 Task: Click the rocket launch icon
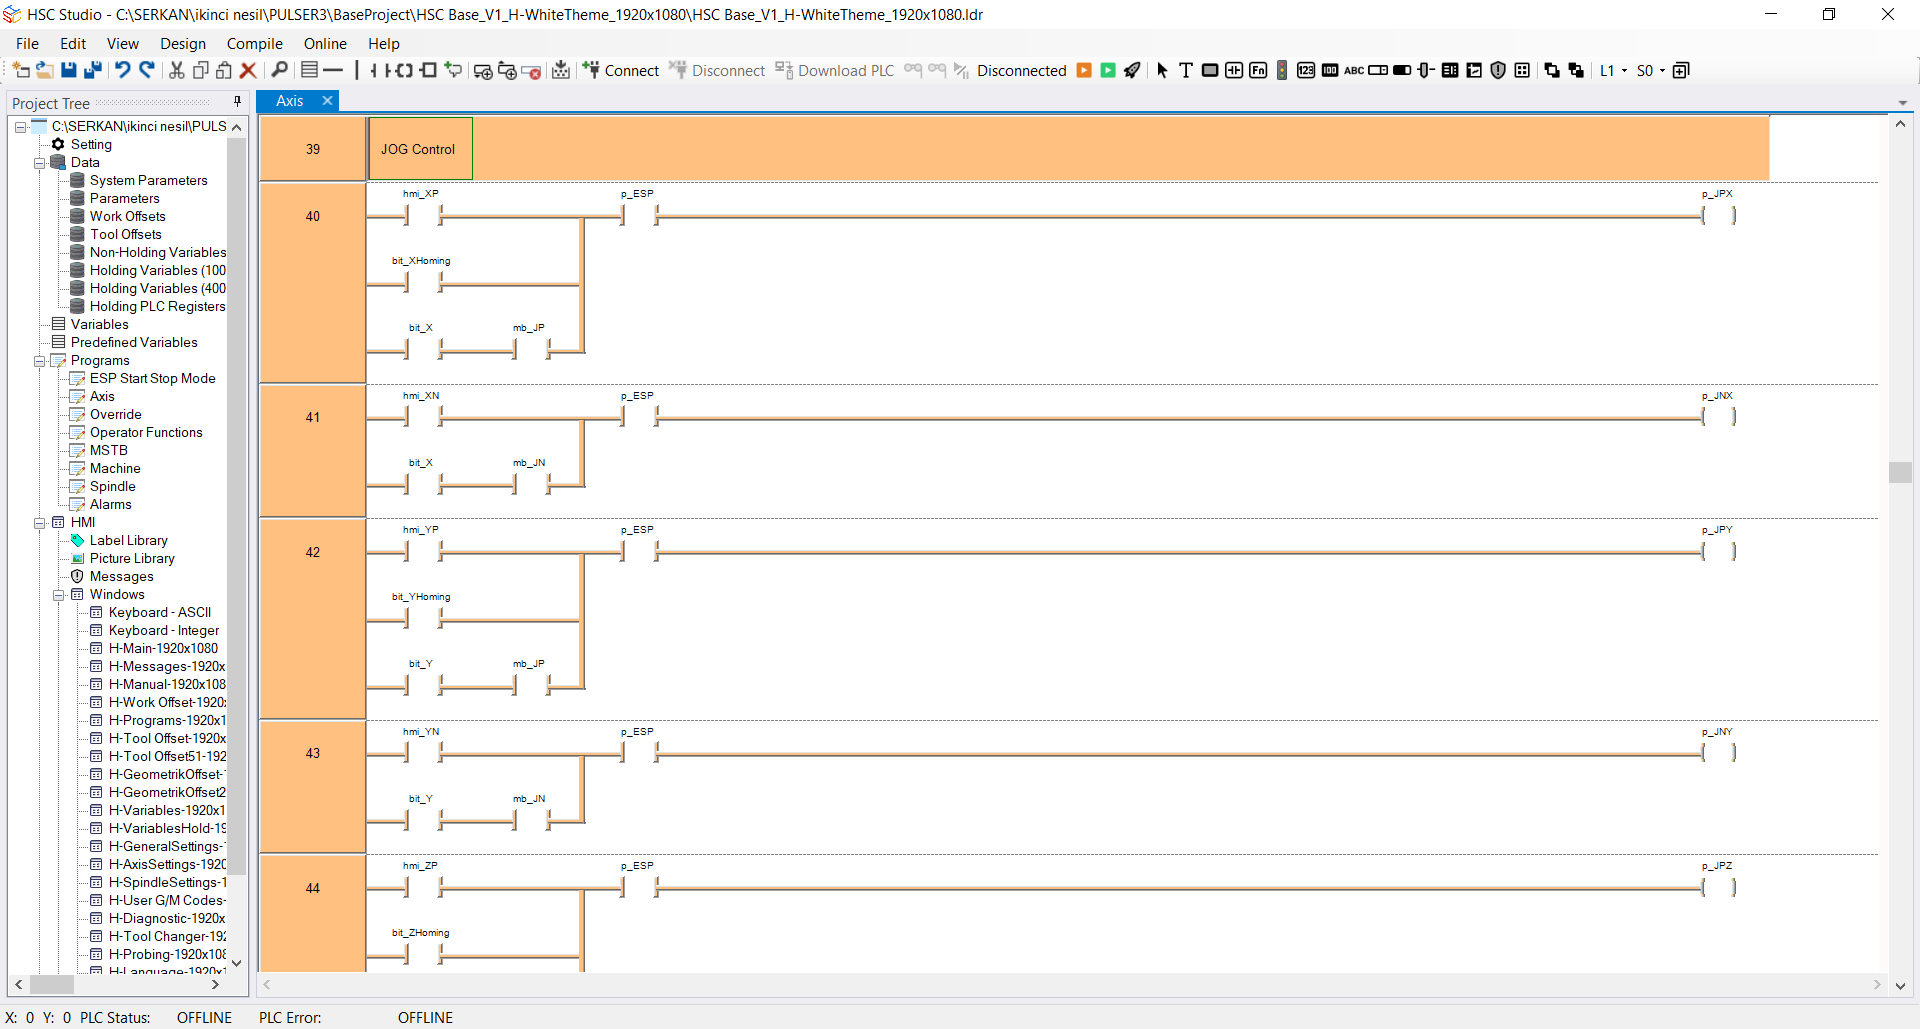(1132, 70)
